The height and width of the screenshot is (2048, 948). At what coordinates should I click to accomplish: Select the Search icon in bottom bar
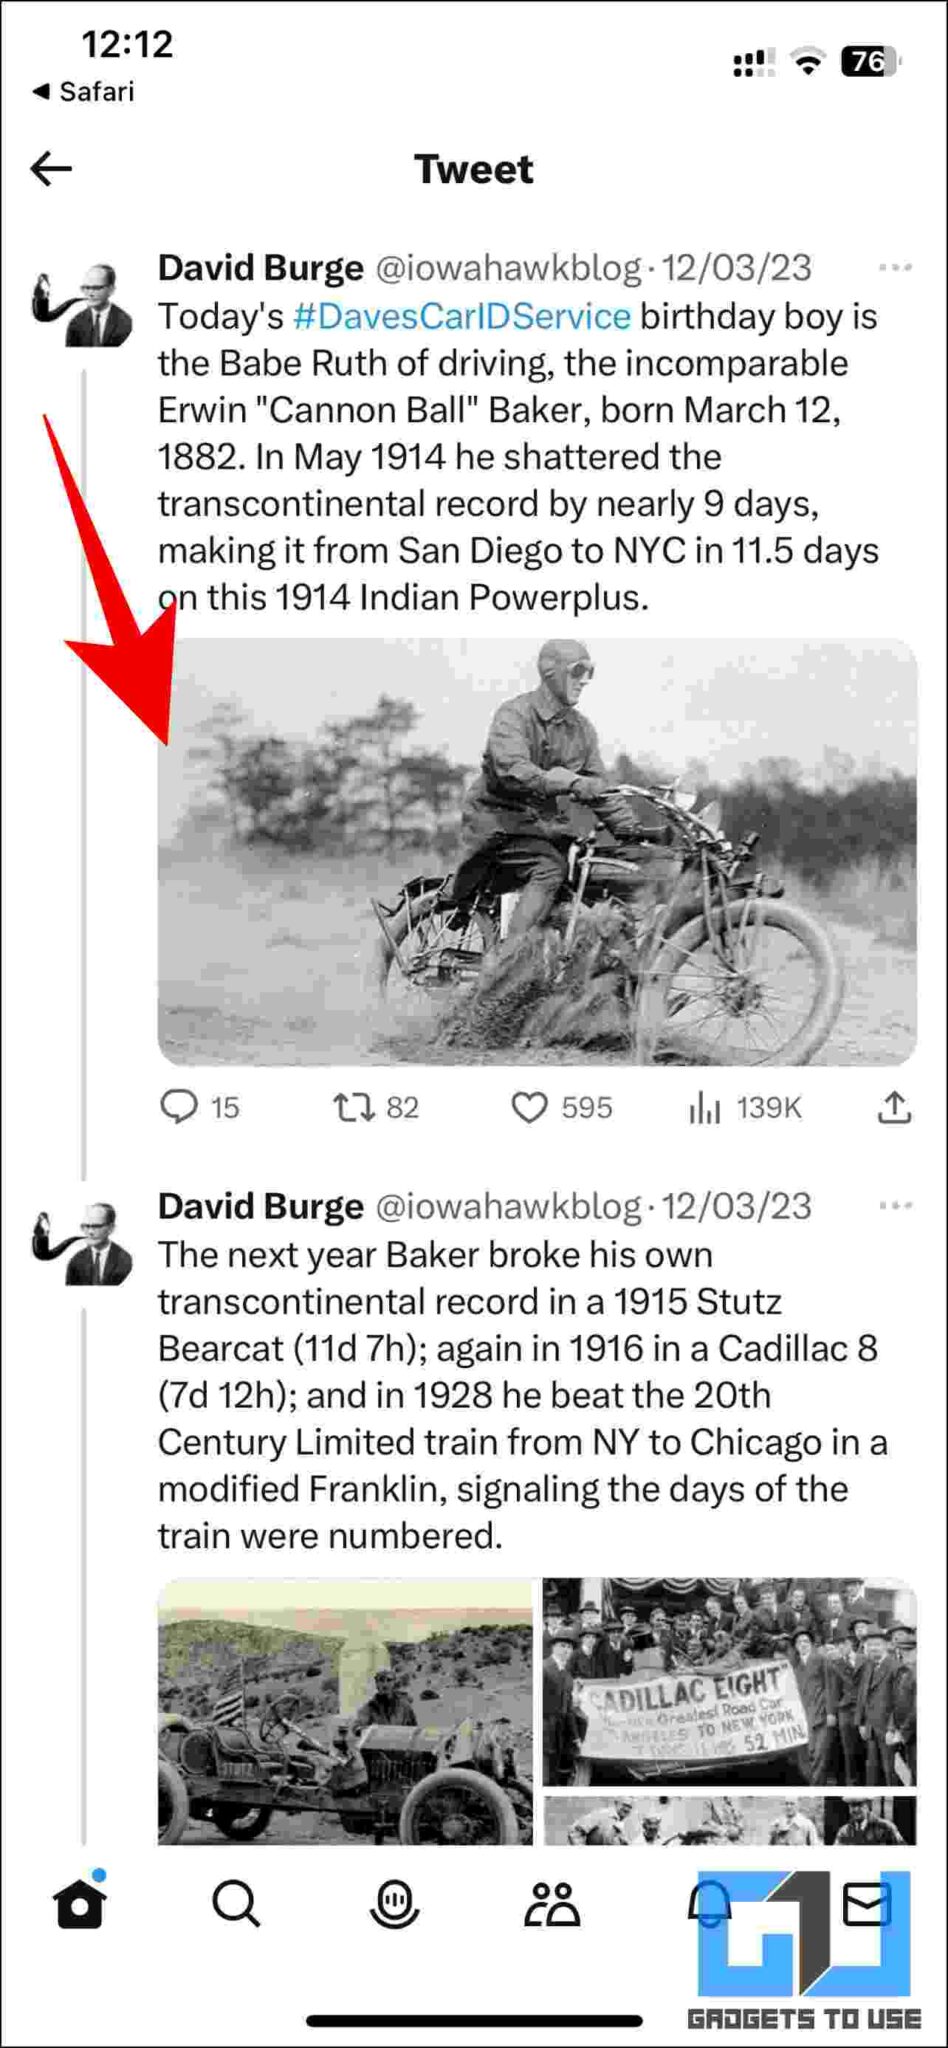pos(238,1902)
